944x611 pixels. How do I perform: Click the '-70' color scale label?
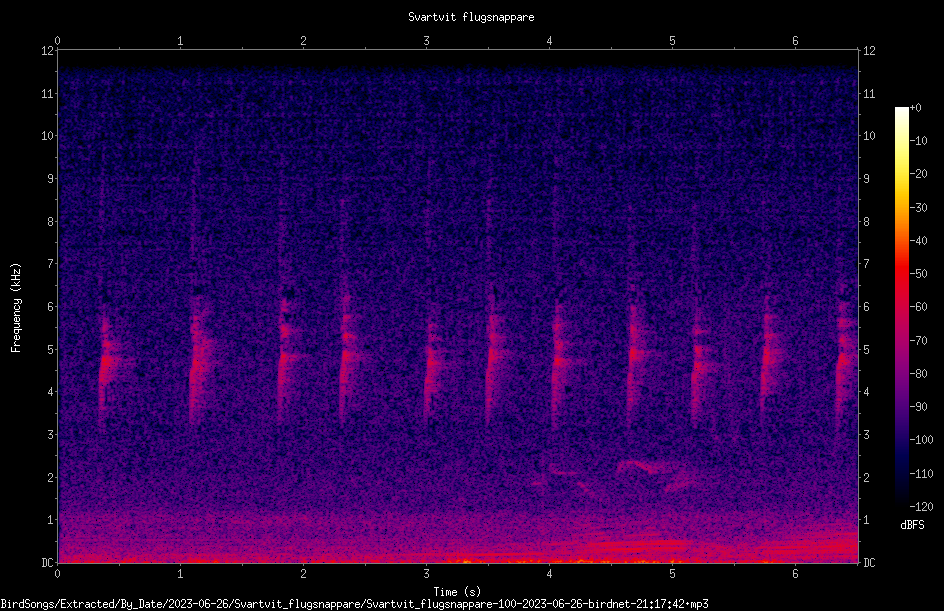click(918, 341)
